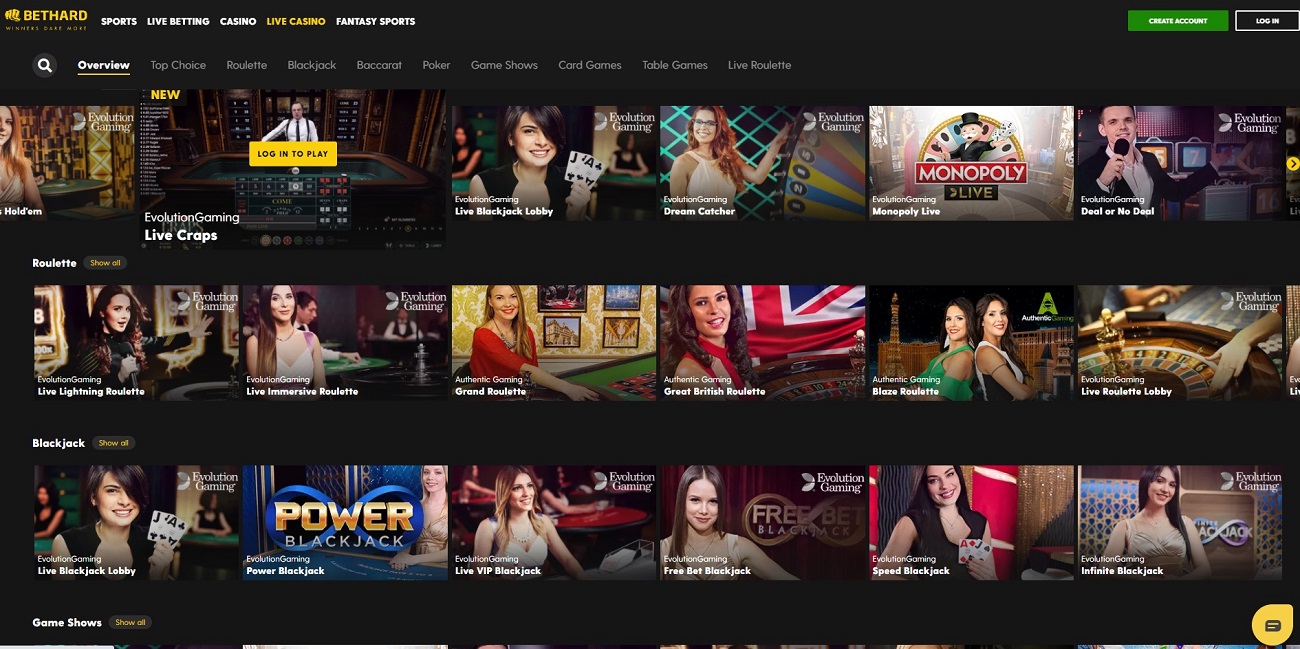Show all Game Shows
Screen dimensions: 1300x649
pyautogui.click(x=130, y=622)
